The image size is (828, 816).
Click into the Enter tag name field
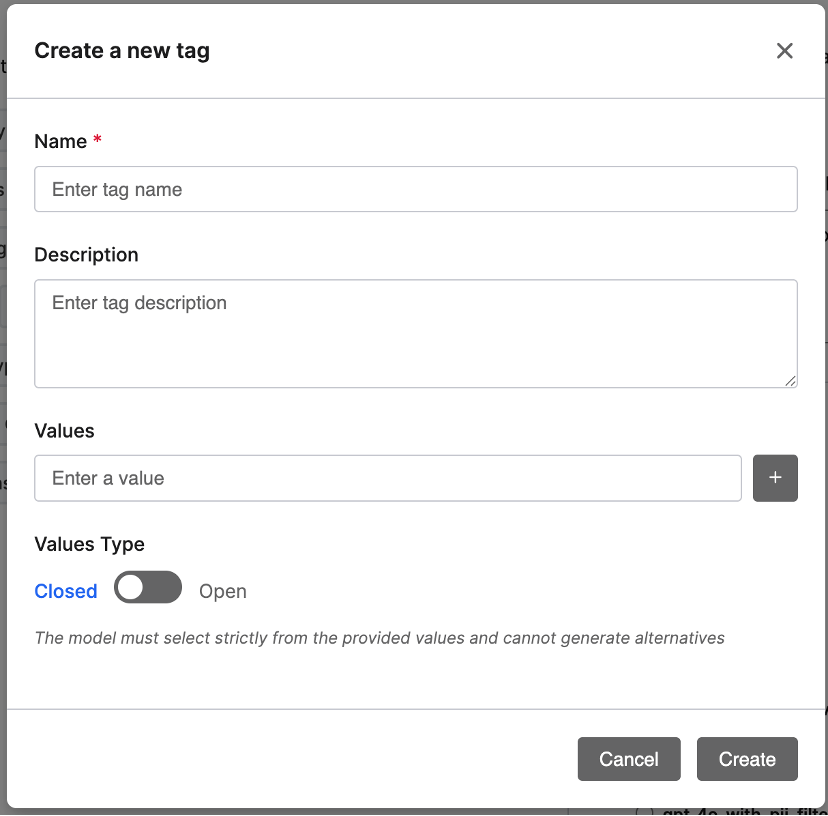416,189
